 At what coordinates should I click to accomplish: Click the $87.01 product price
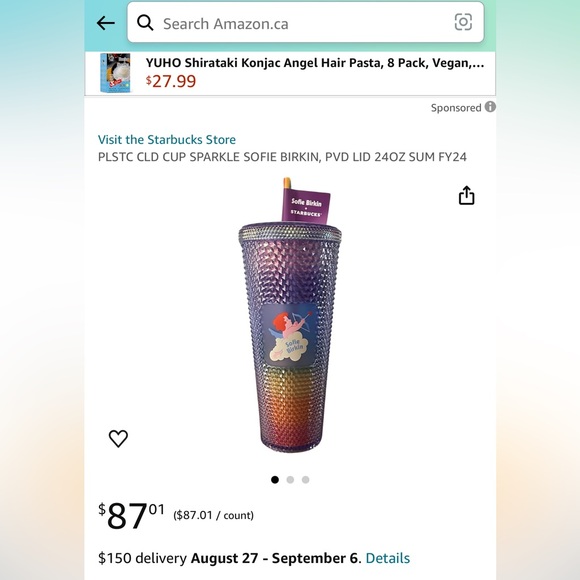[131, 516]
